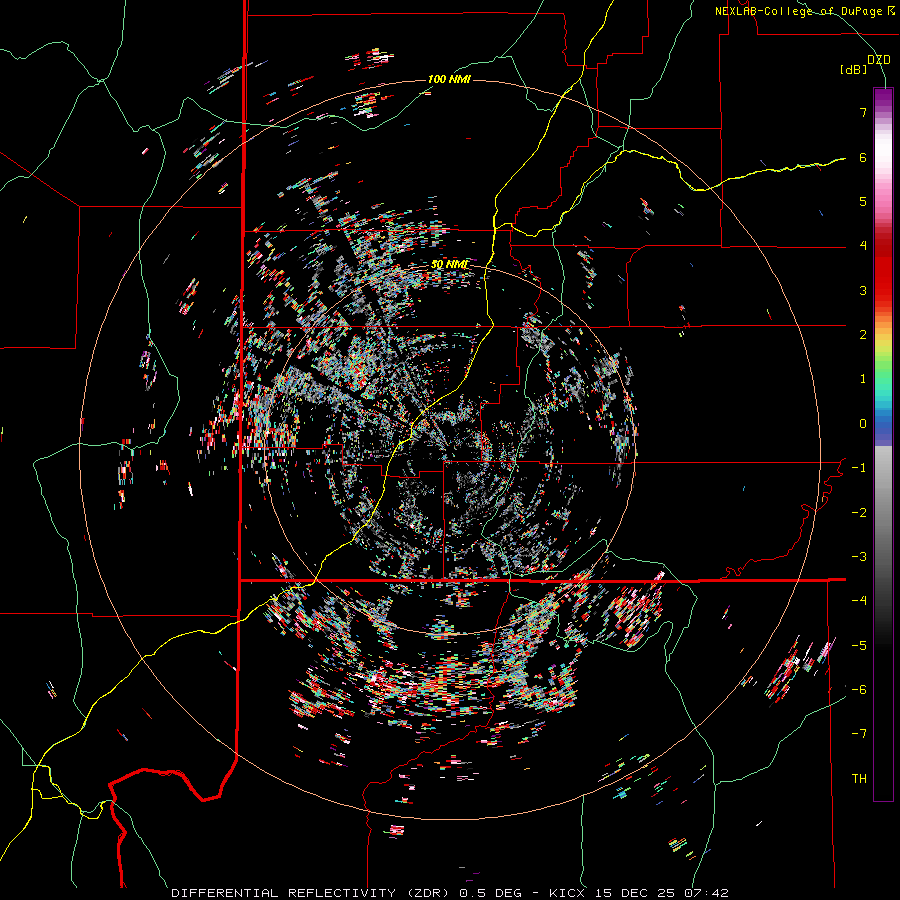Image resolution: width=900 pixels, height=900 pixels.
Task: Click the [dB] unit label
Action: [853, 70]
